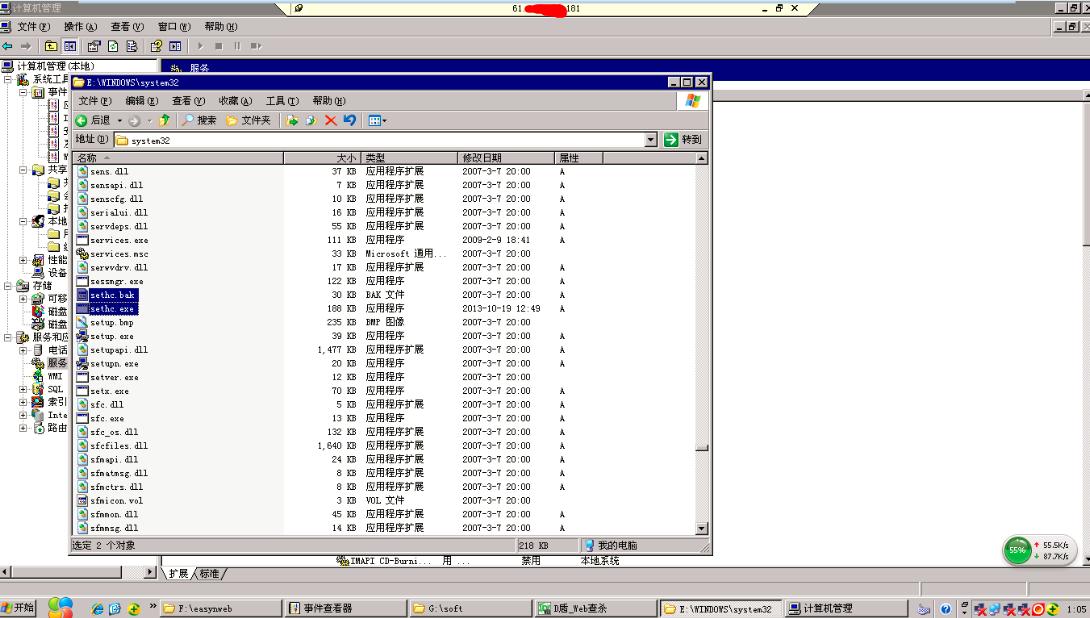
Task: Select the setup.bmp file icon
Action: [x=83, y=323]
